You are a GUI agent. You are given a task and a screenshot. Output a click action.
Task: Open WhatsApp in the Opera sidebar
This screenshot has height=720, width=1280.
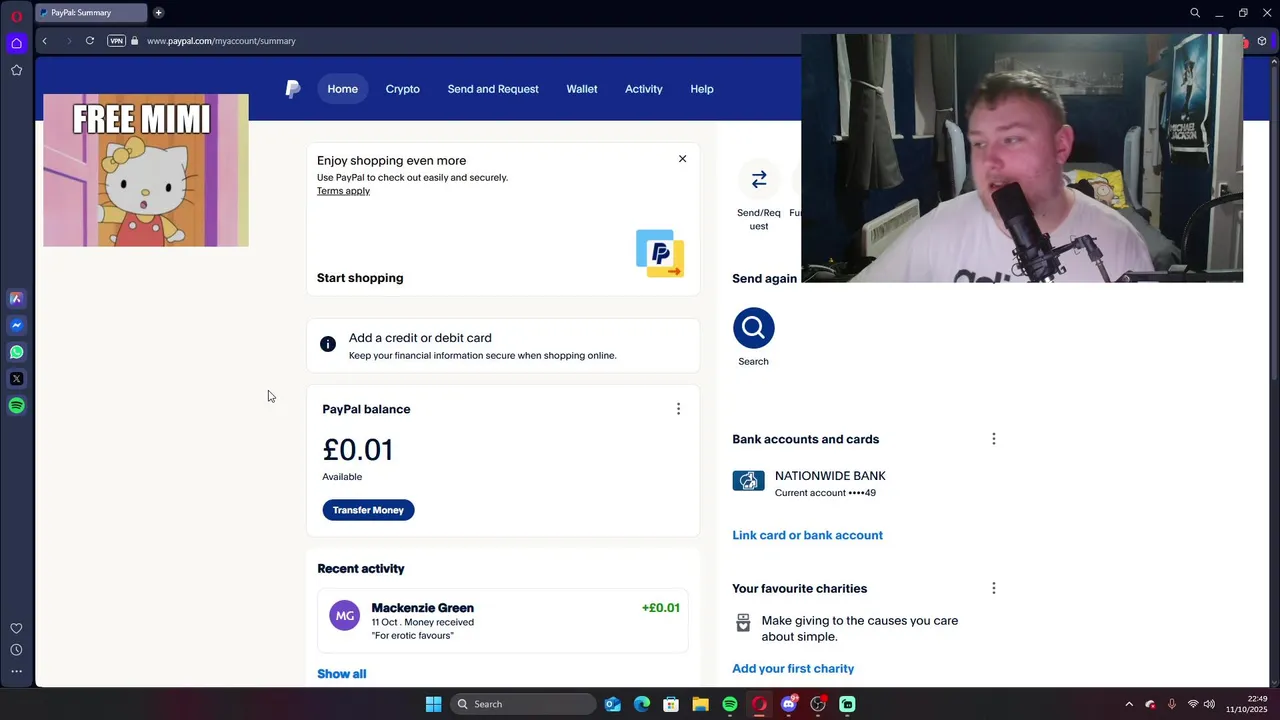tap(16, 352)
